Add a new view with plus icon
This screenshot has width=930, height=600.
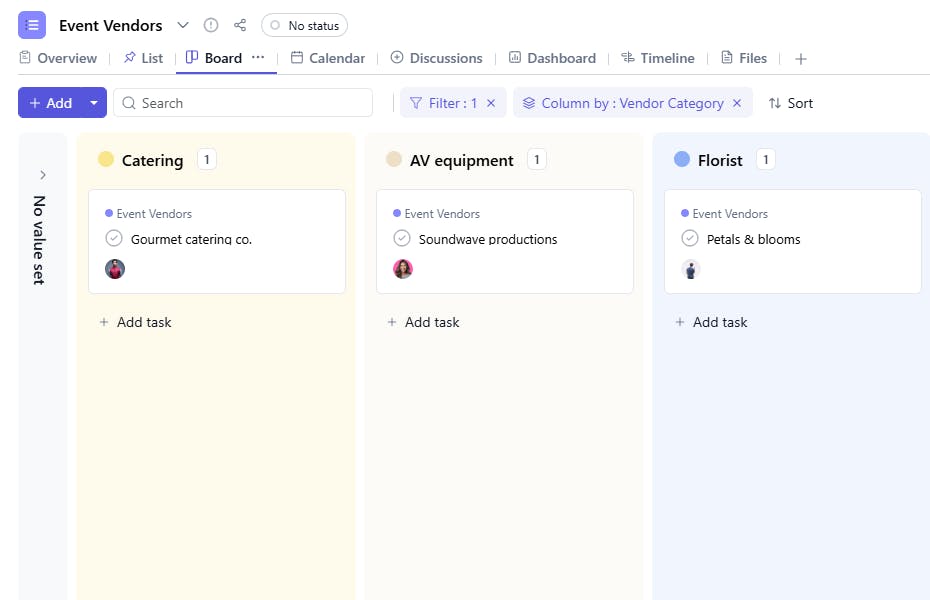pos(800,59)
